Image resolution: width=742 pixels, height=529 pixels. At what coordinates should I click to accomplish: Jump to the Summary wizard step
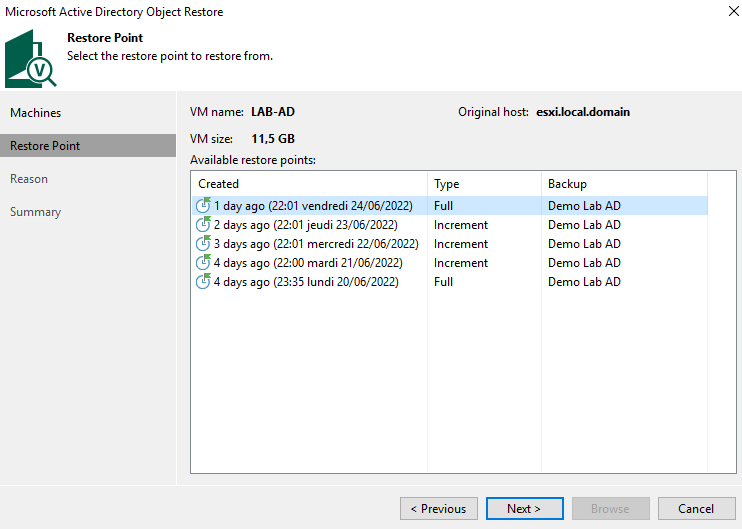(35, 212)
